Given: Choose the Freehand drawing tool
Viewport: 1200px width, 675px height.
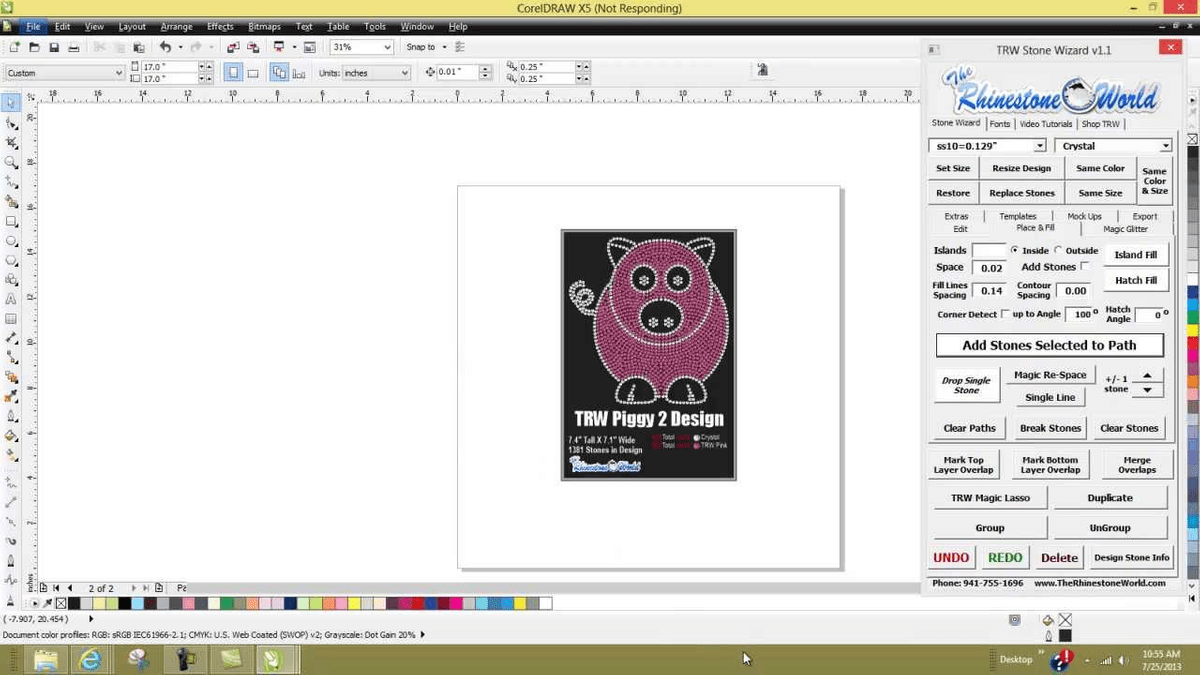Looking at the screenshot, I should click(12, 179).
